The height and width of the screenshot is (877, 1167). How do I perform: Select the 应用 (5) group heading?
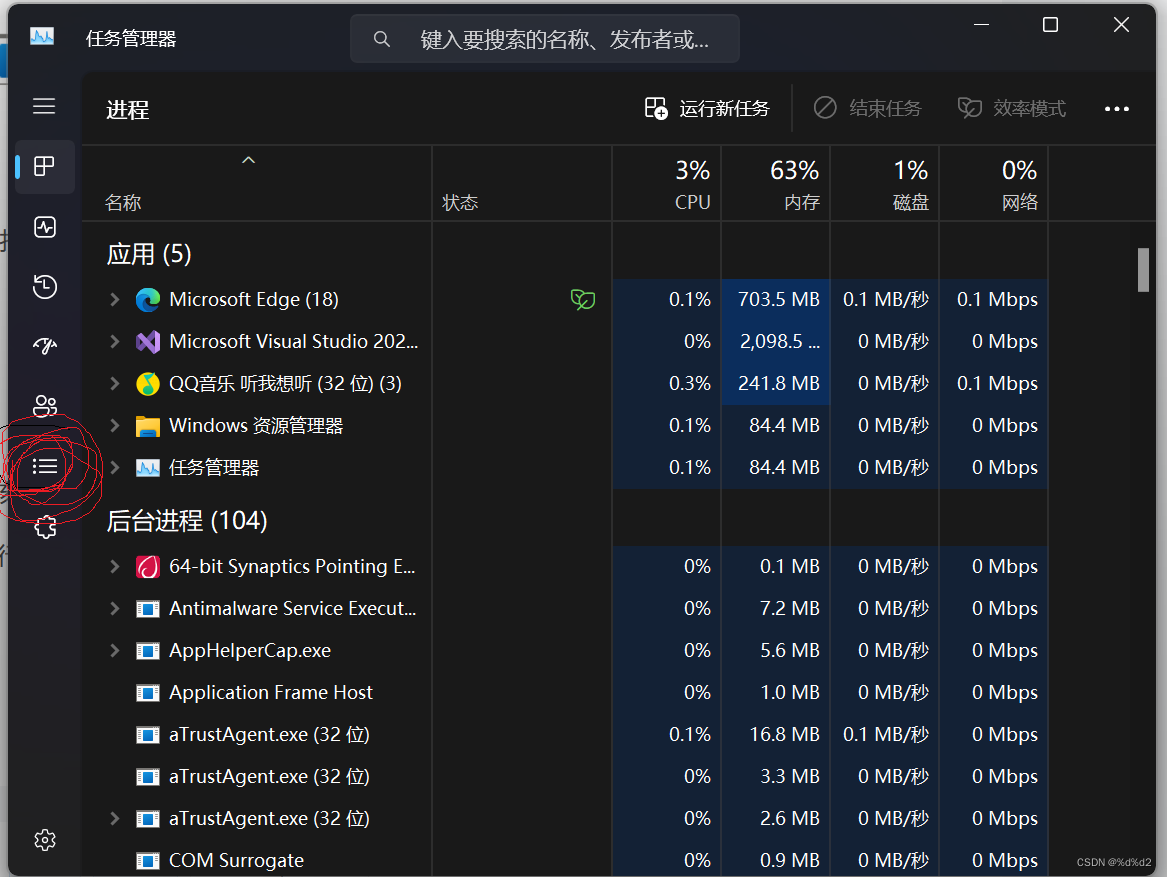pos(149,254)
